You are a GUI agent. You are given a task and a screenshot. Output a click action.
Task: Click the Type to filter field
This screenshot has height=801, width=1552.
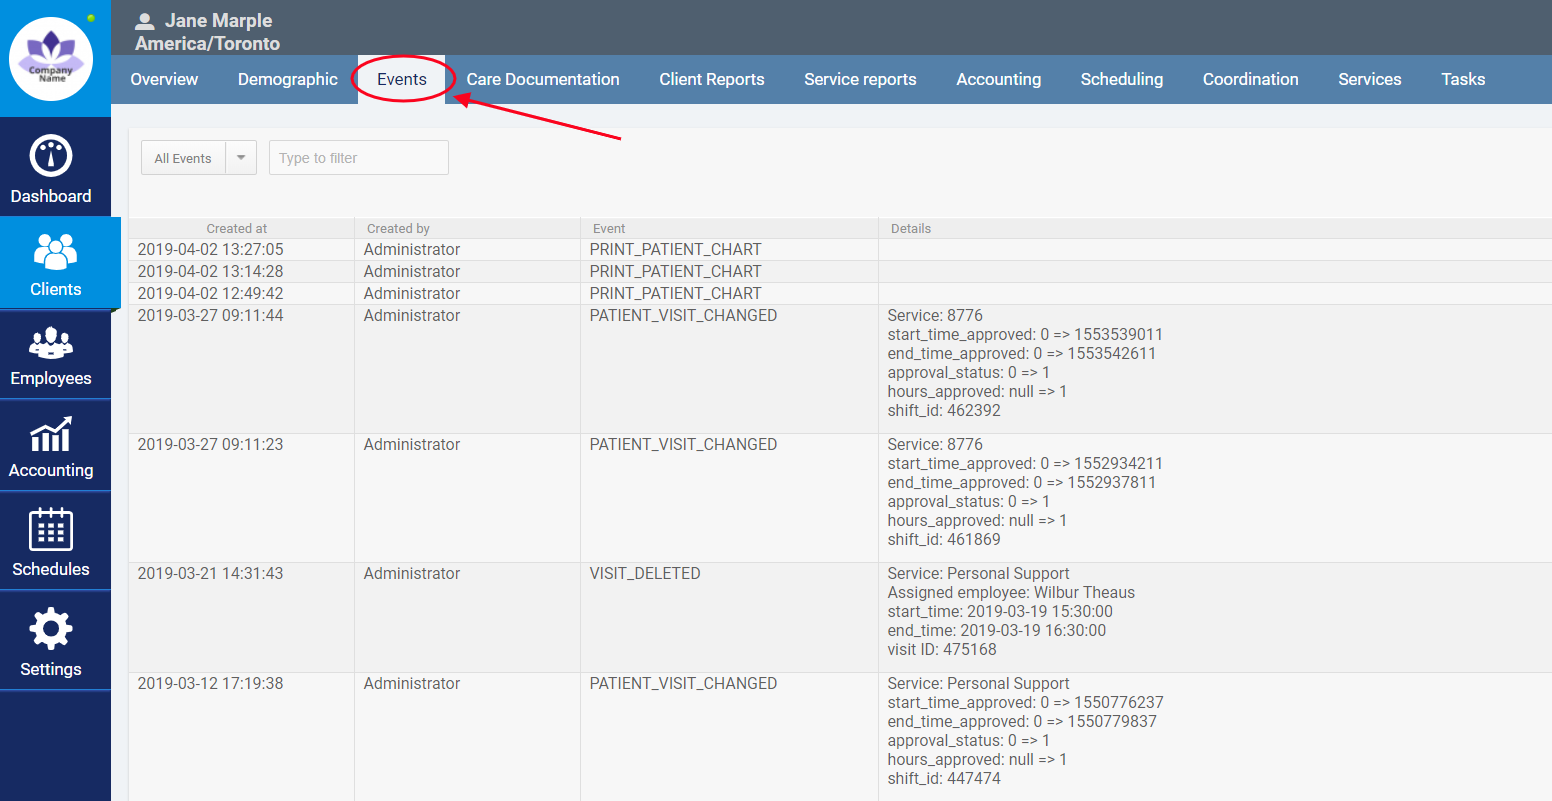tap(358, 158)
